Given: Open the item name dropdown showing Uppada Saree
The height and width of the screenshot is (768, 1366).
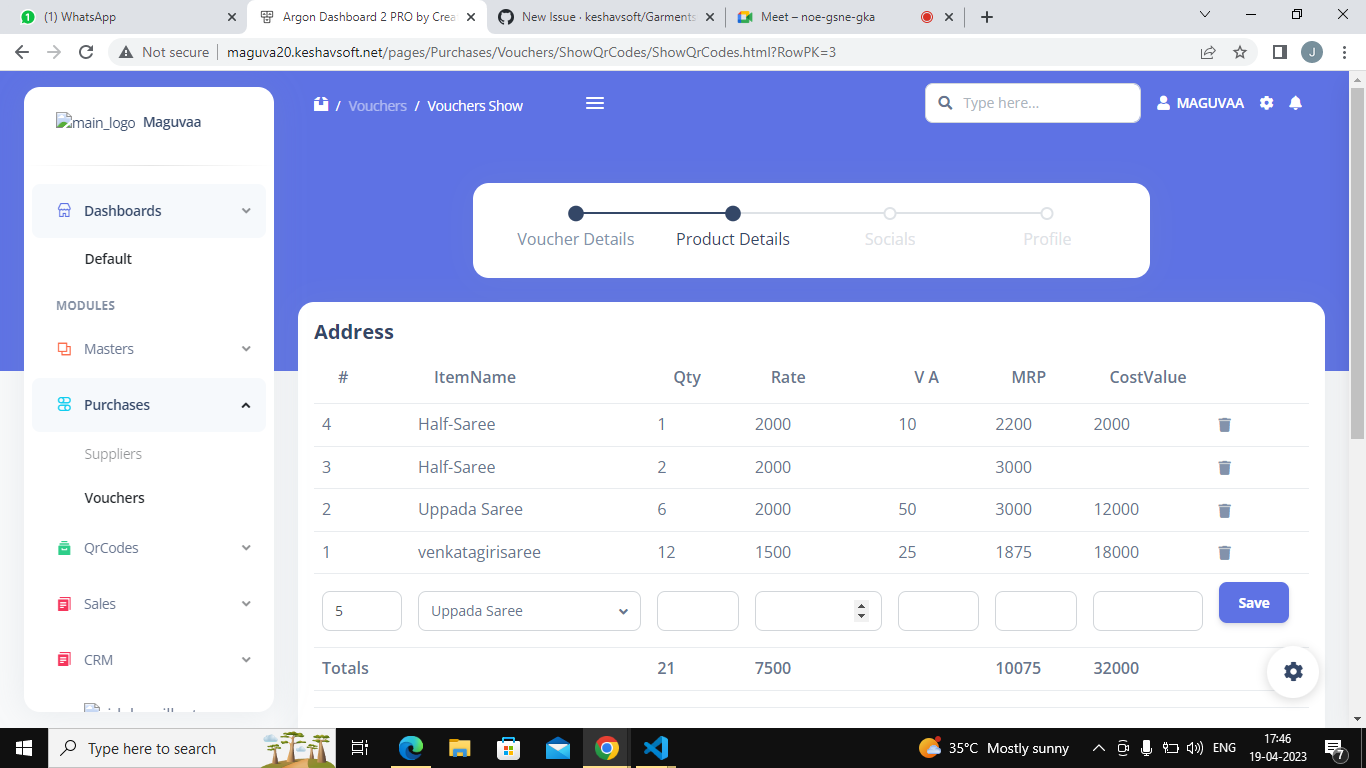Looking at the screenshot, I should (x=528, y=610).
